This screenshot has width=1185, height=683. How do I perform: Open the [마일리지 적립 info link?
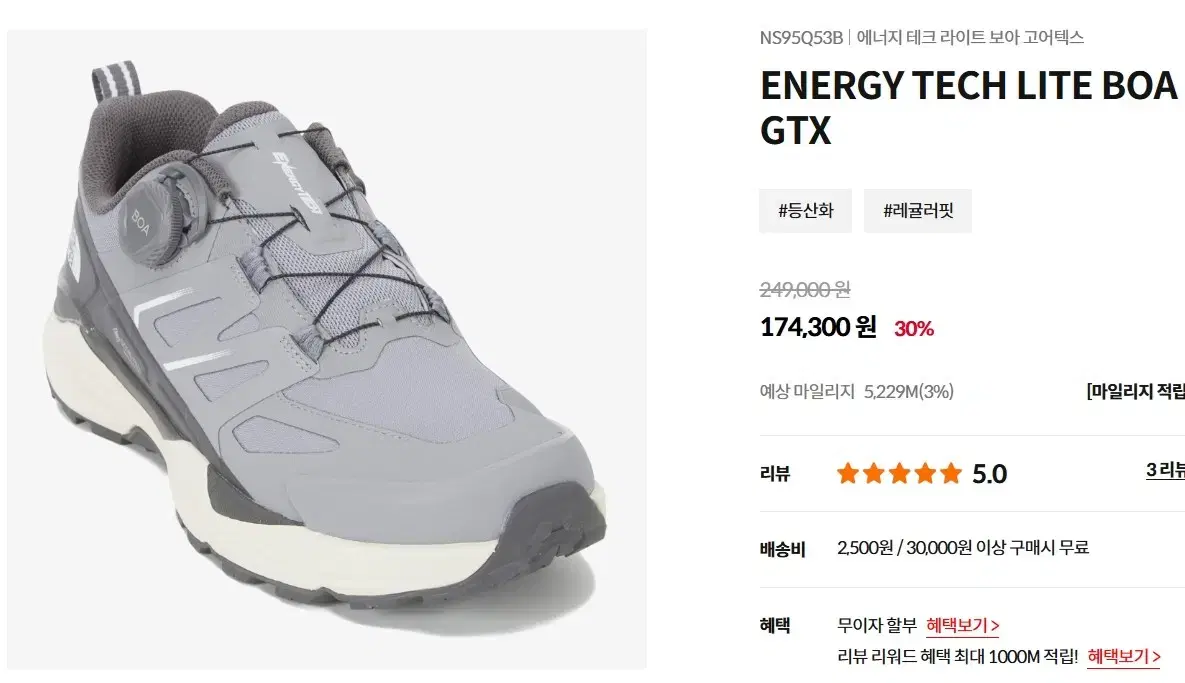(1135, 391)
